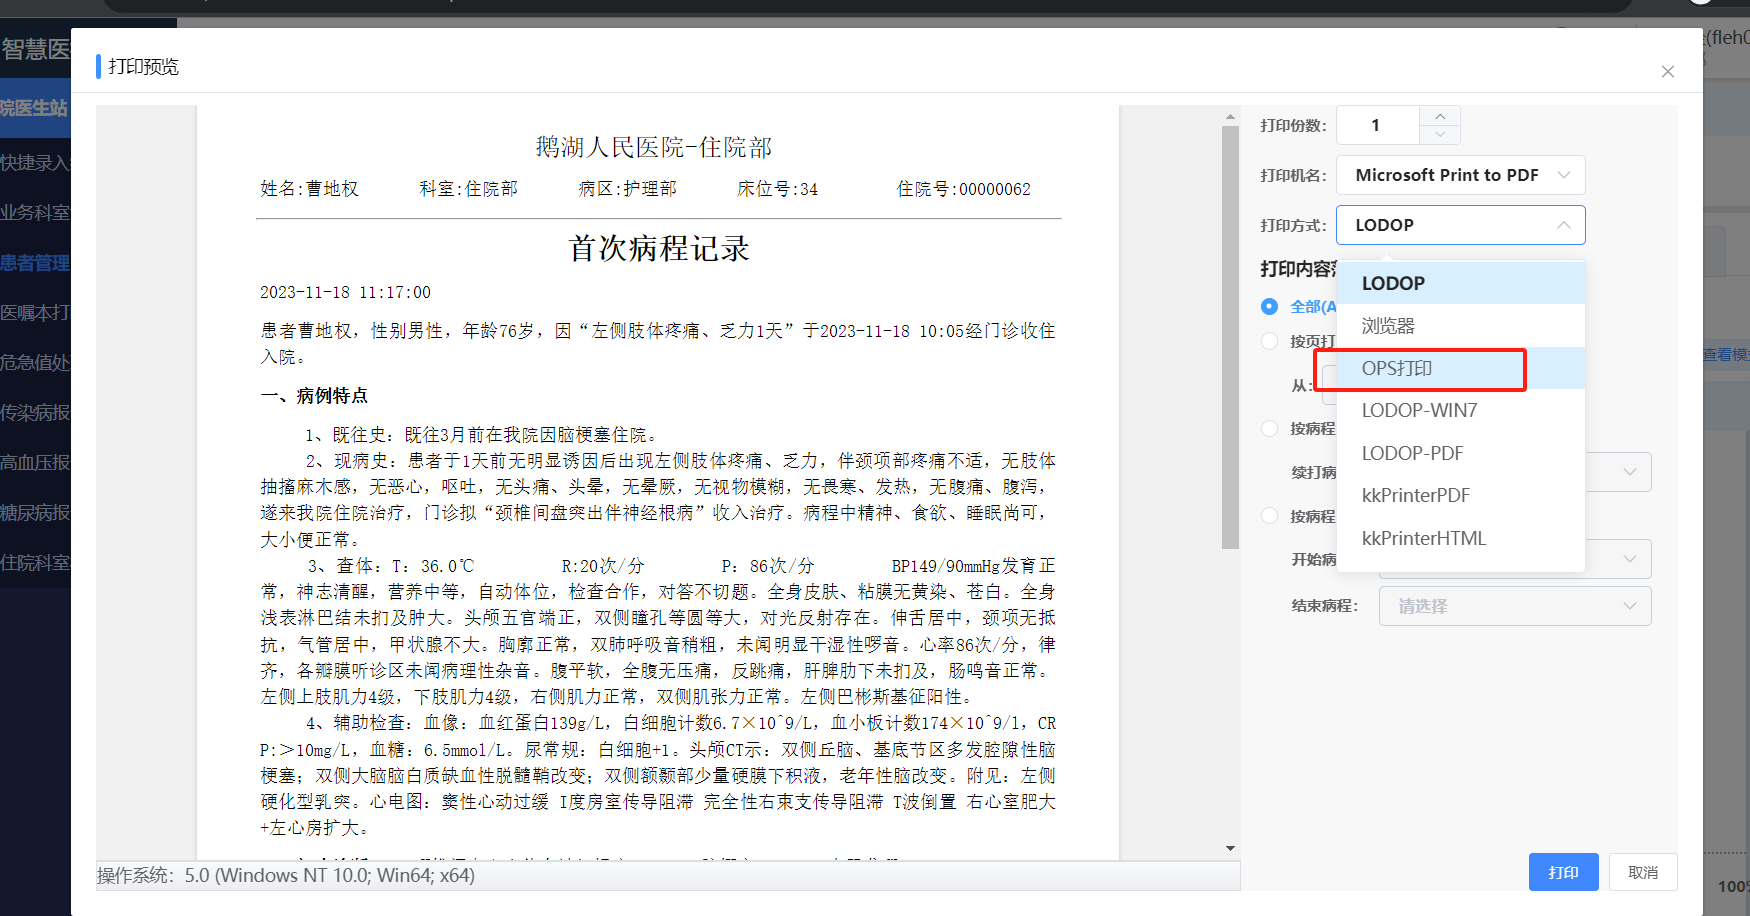
Task: Click chevron icon of 续打病程 selector
Action: coord(1629,472)
